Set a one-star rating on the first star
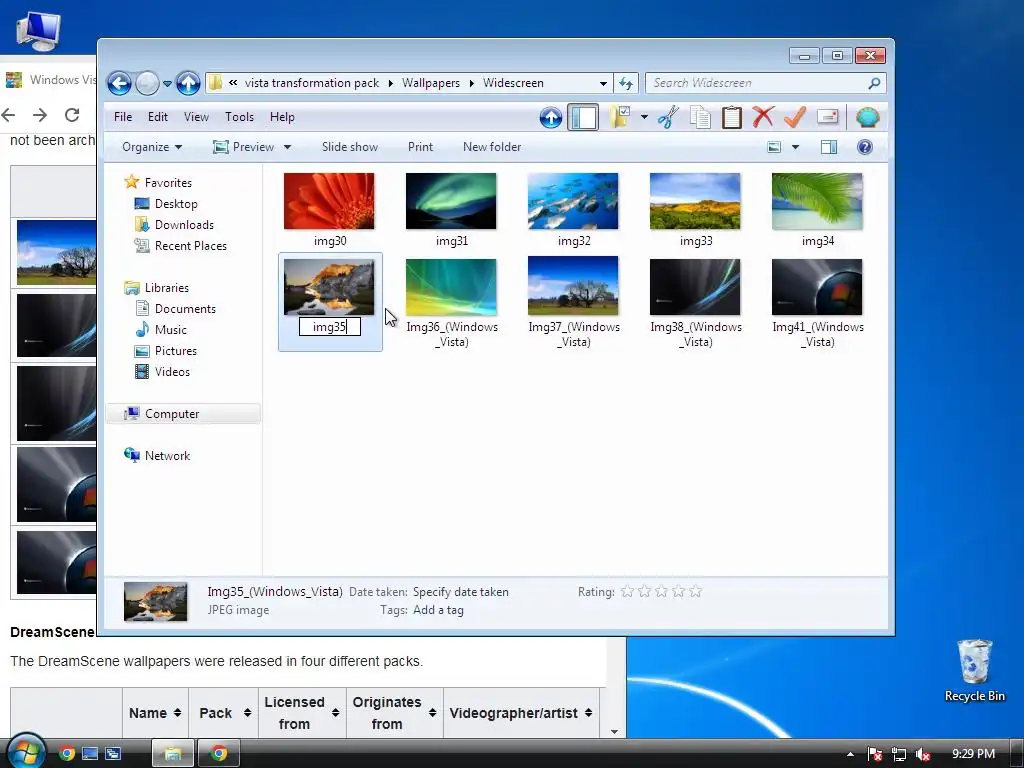This screenshot has width=1024, height=768. [x=627, y=592]
